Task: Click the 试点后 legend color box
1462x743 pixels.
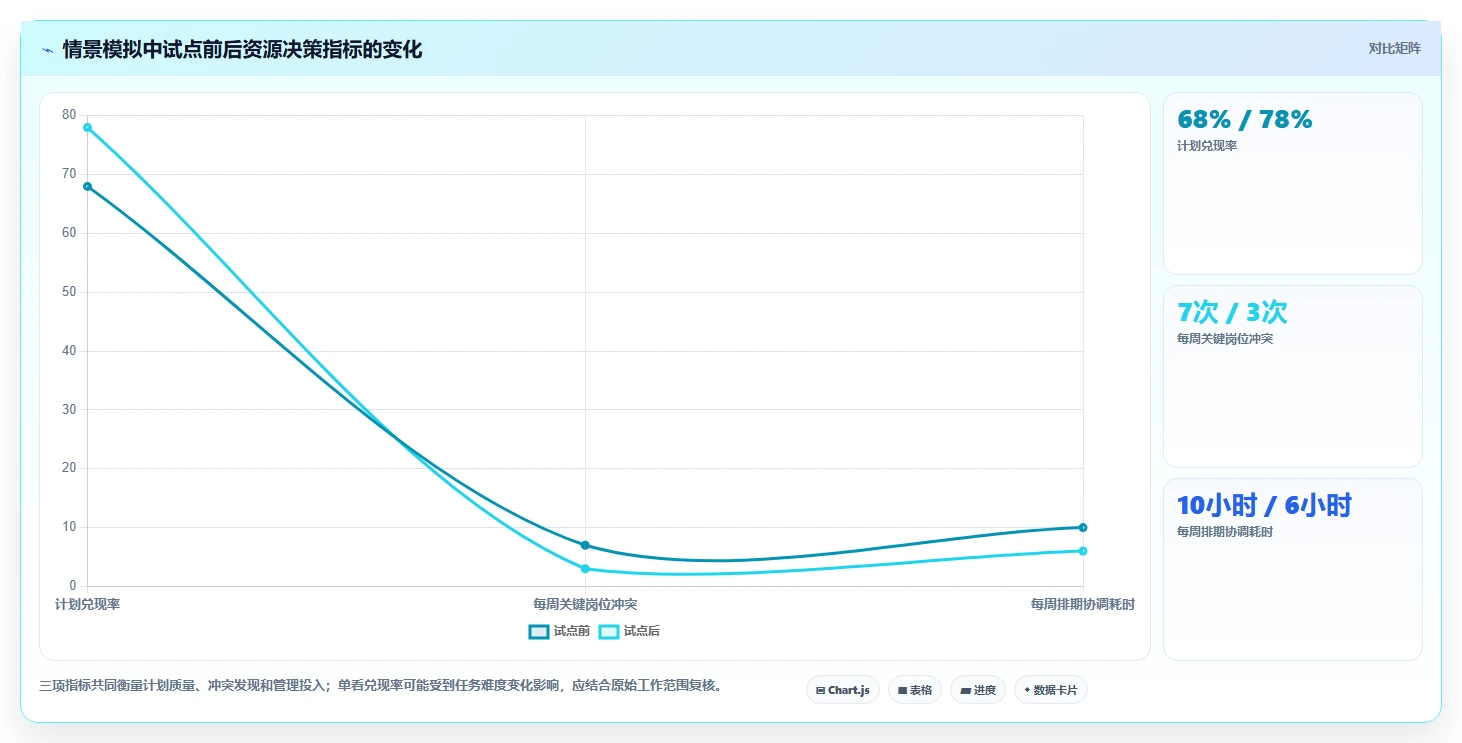Action: [609, 631]
